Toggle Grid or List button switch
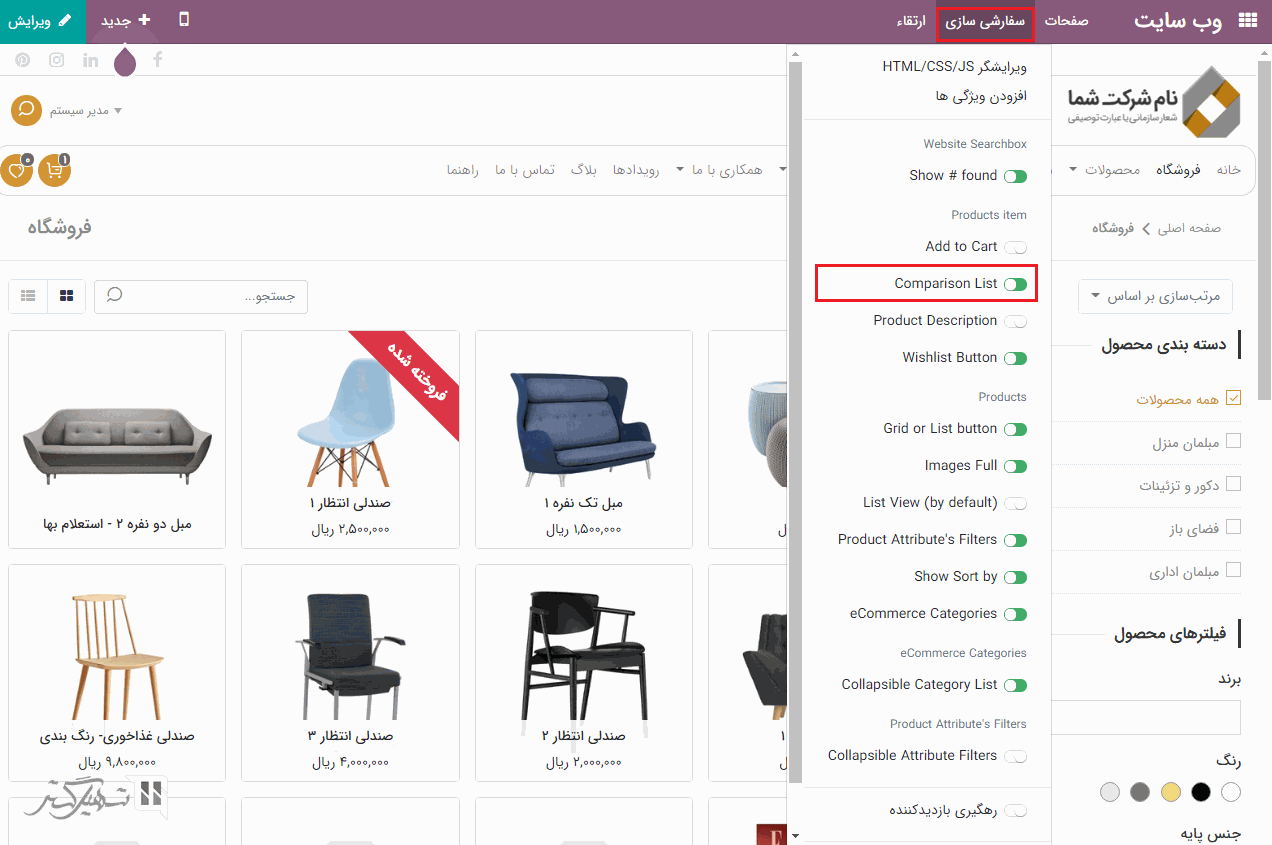The width and height of the screenshot is (1272, 845). pyautogui.click(x=1016, y=429)
